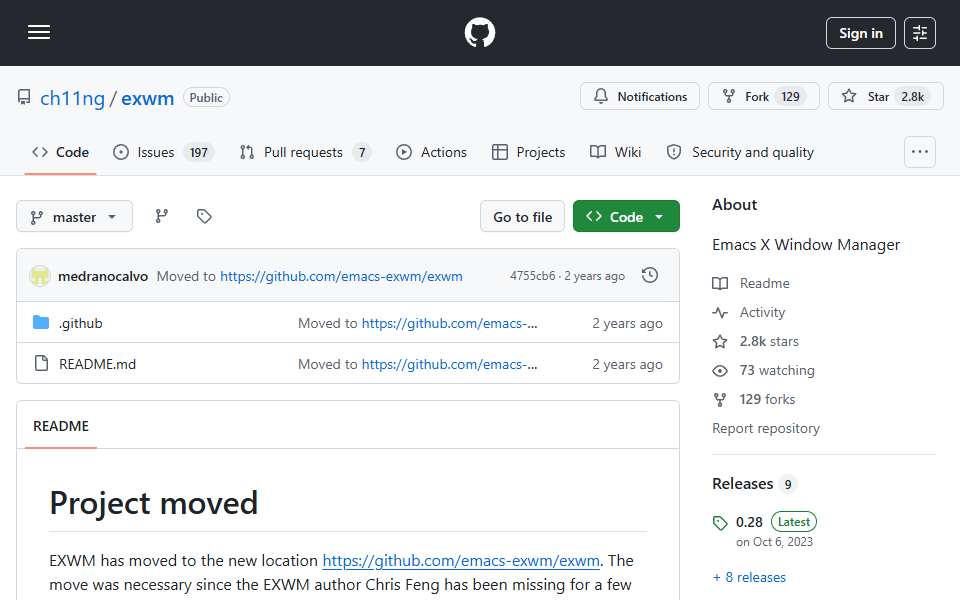Click the .github folder icon
This screenshot has height=600, width=960.
click(x=41, y=322)
